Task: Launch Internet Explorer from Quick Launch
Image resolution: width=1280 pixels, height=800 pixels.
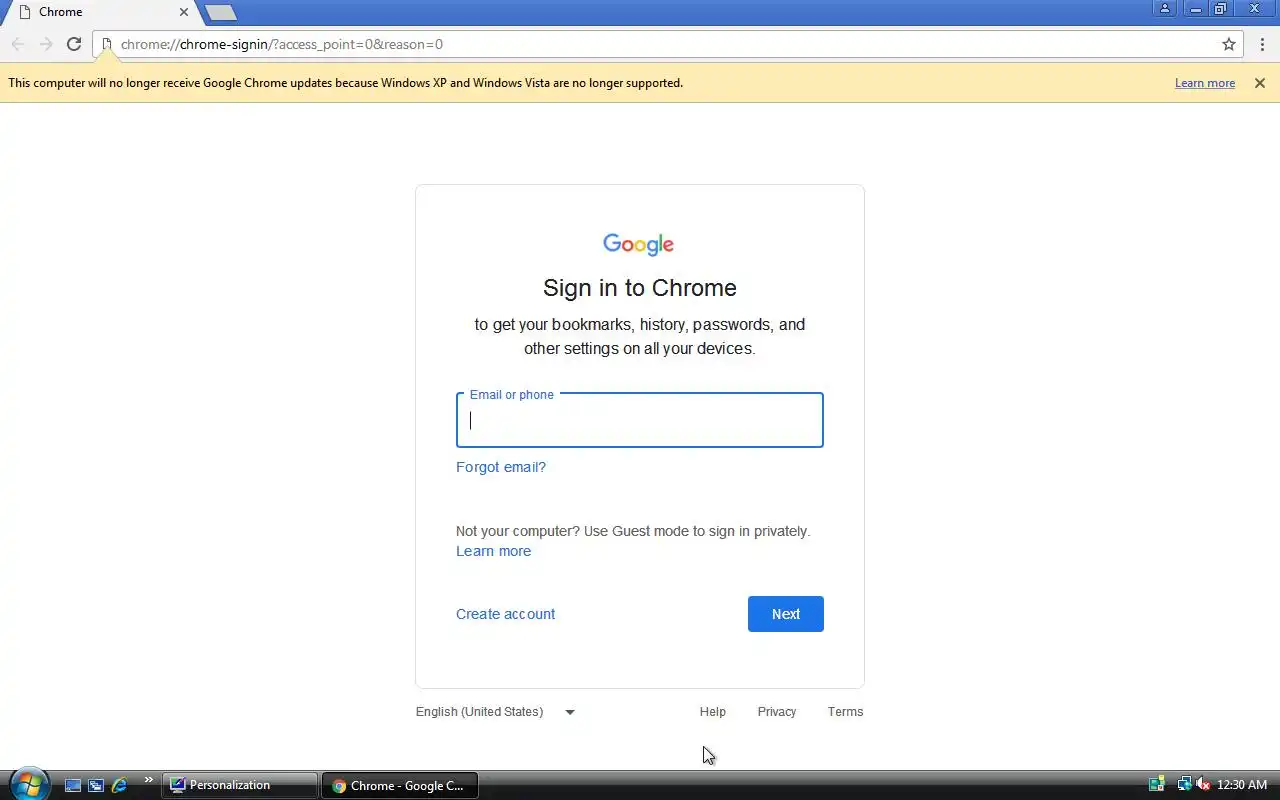Action: [x=119, y=786]
